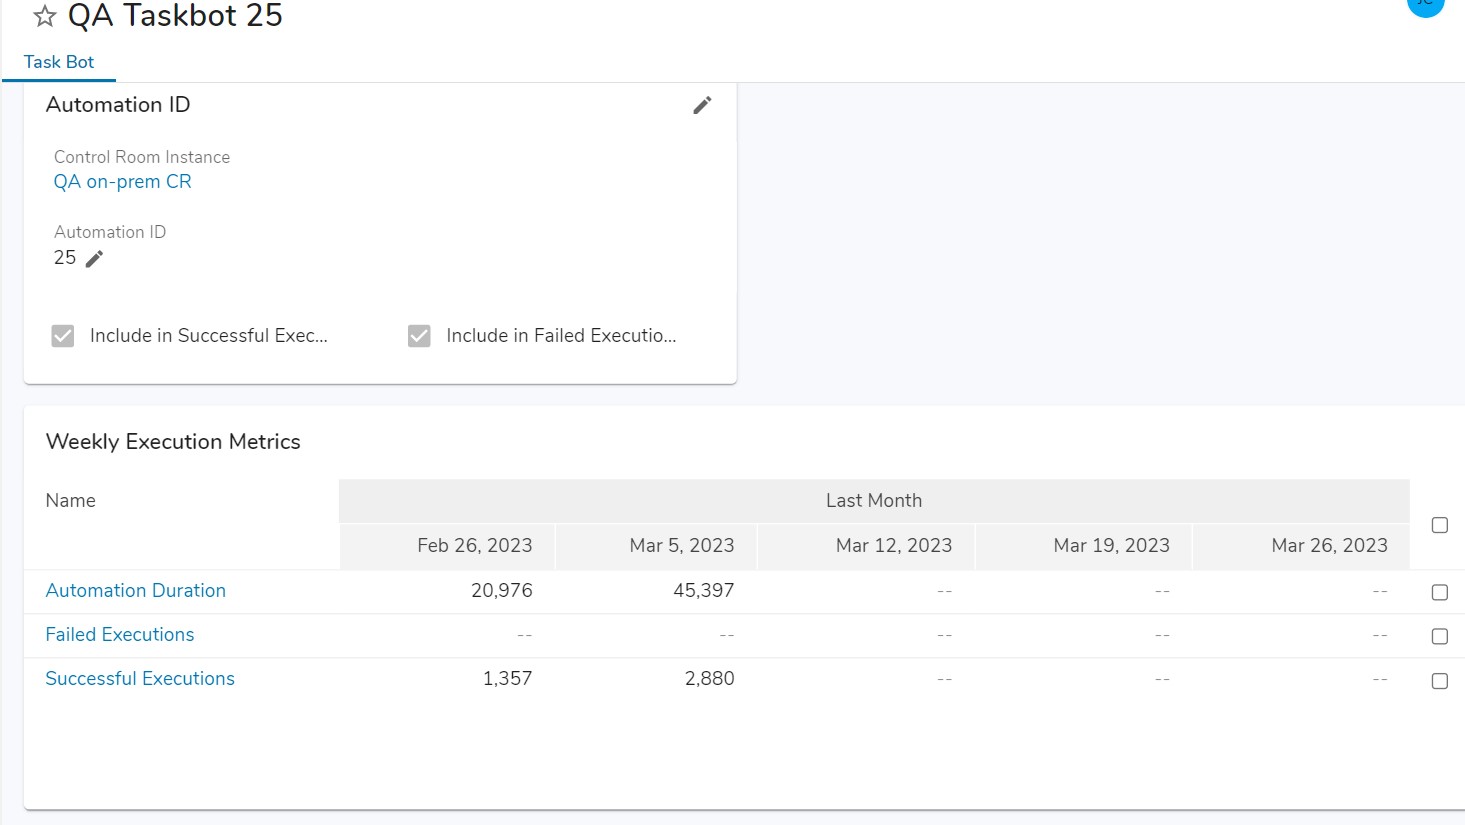Select the Failed Executions row checkbox

(x=1440, y=636)
